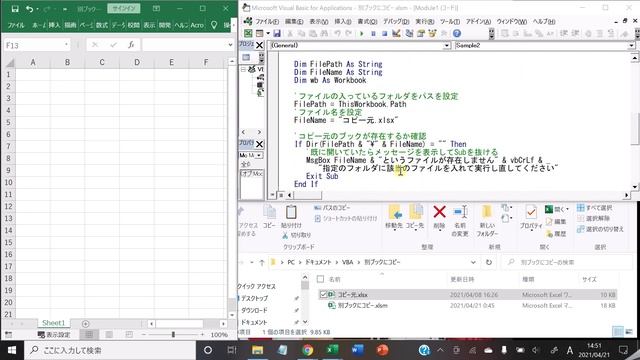
Task: Click the blue Help icon in VBA toolbar
Action: click(457, 33)
